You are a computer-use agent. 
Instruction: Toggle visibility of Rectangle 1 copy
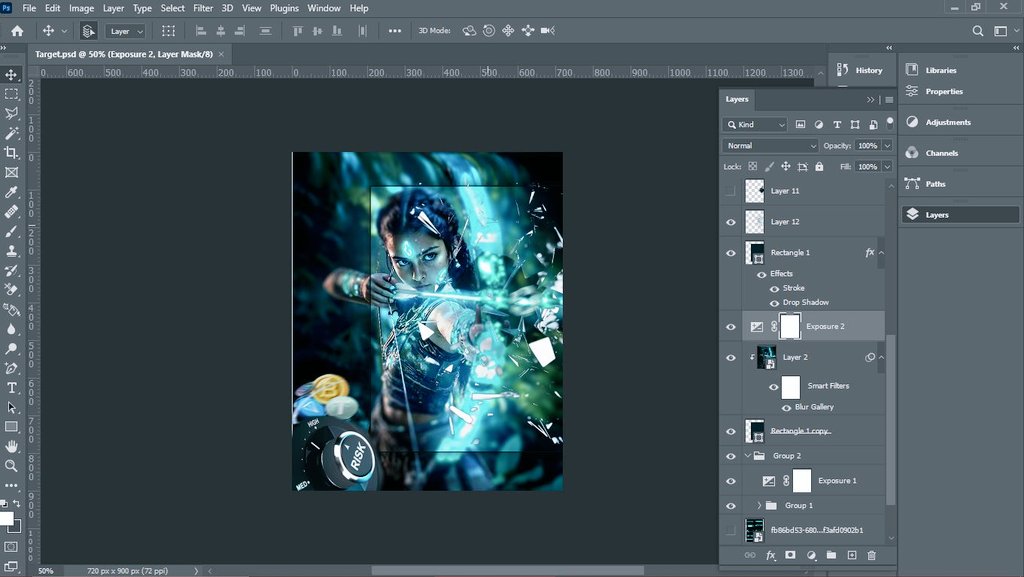[x=731, y=430]
